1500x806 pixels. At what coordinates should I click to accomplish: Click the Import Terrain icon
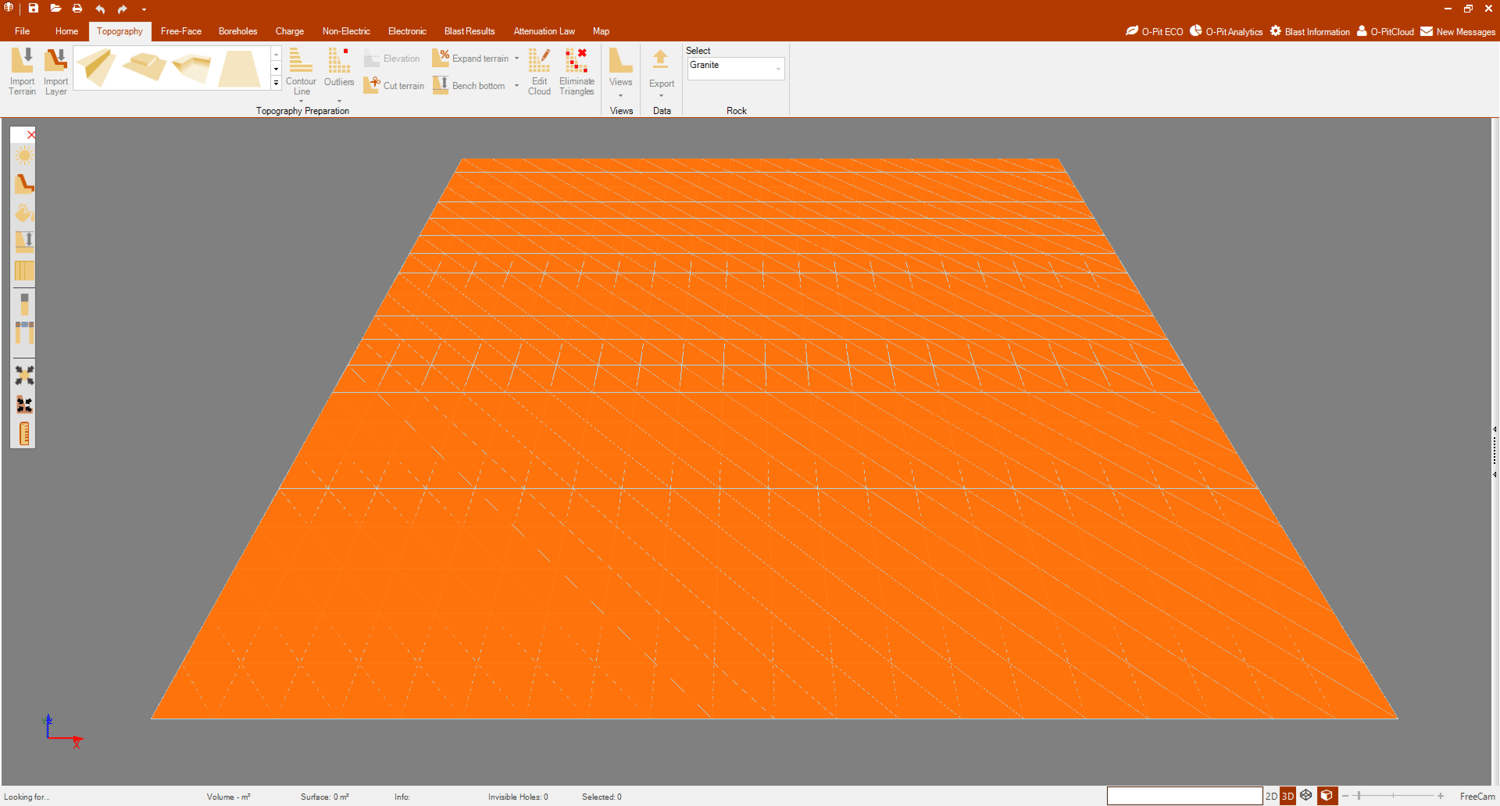(x=22, y=72)
